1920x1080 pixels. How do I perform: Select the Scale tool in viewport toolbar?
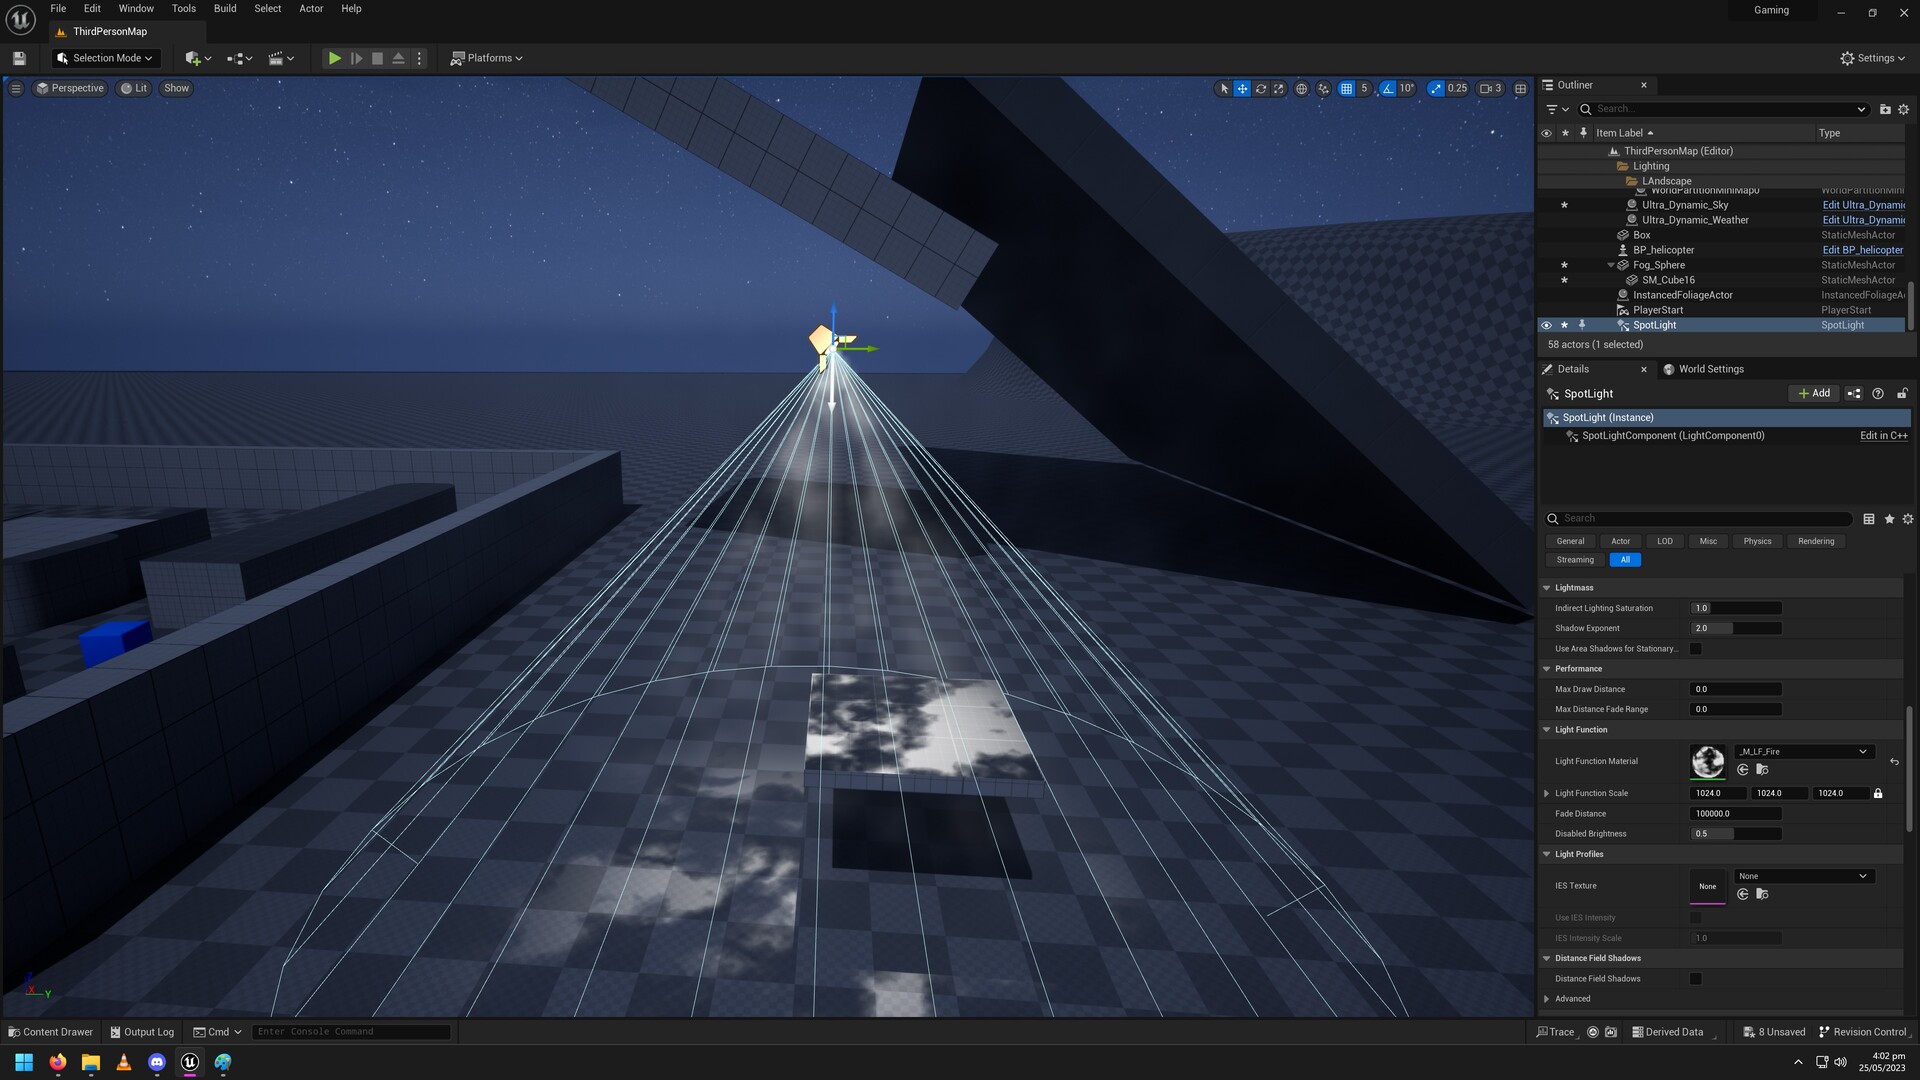(1278, 88)
